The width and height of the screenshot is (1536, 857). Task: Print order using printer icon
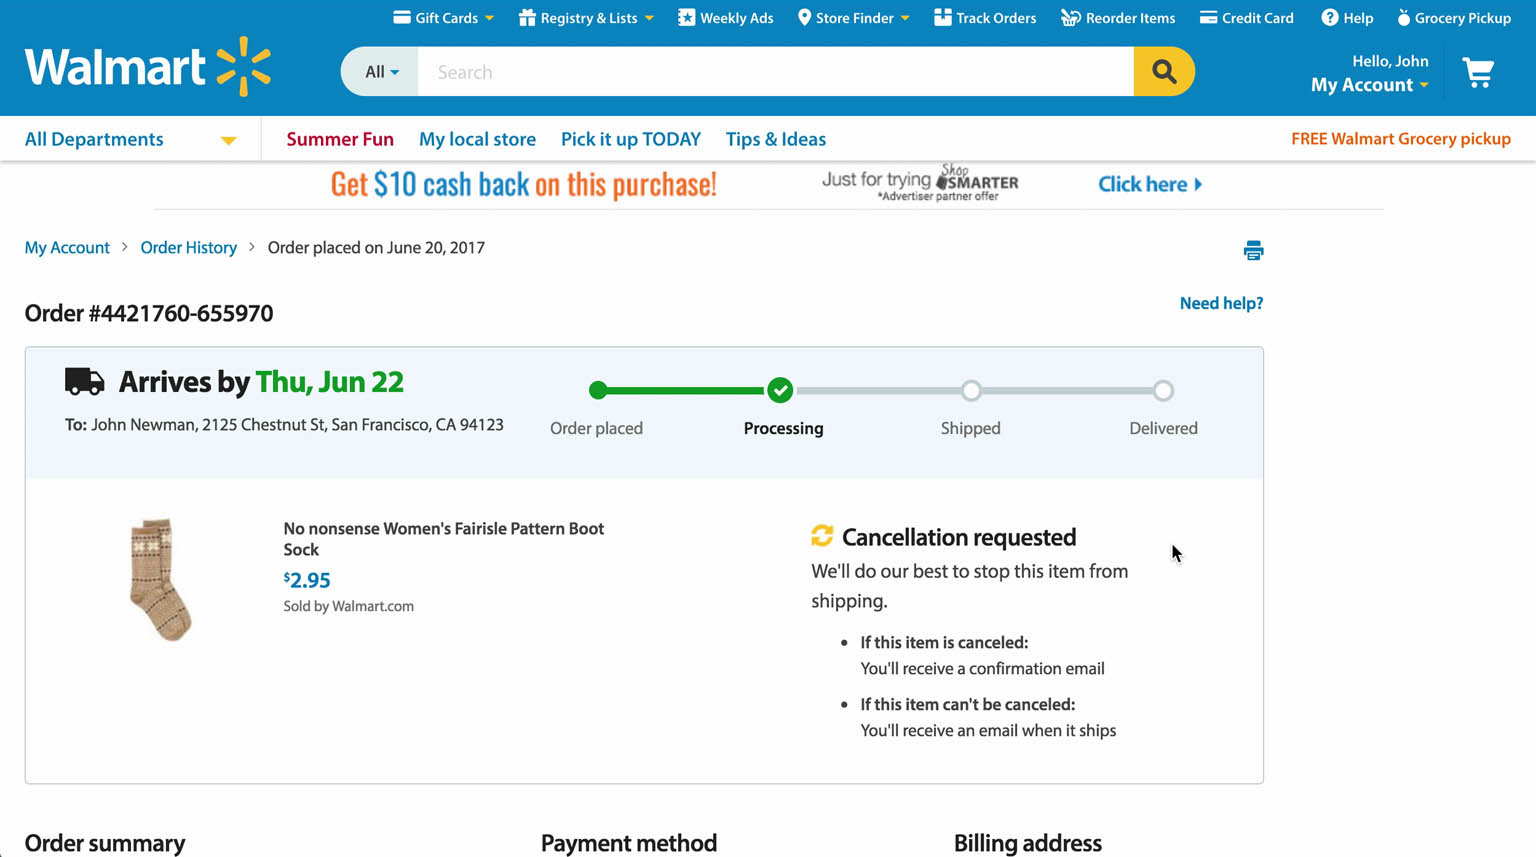1253,250
